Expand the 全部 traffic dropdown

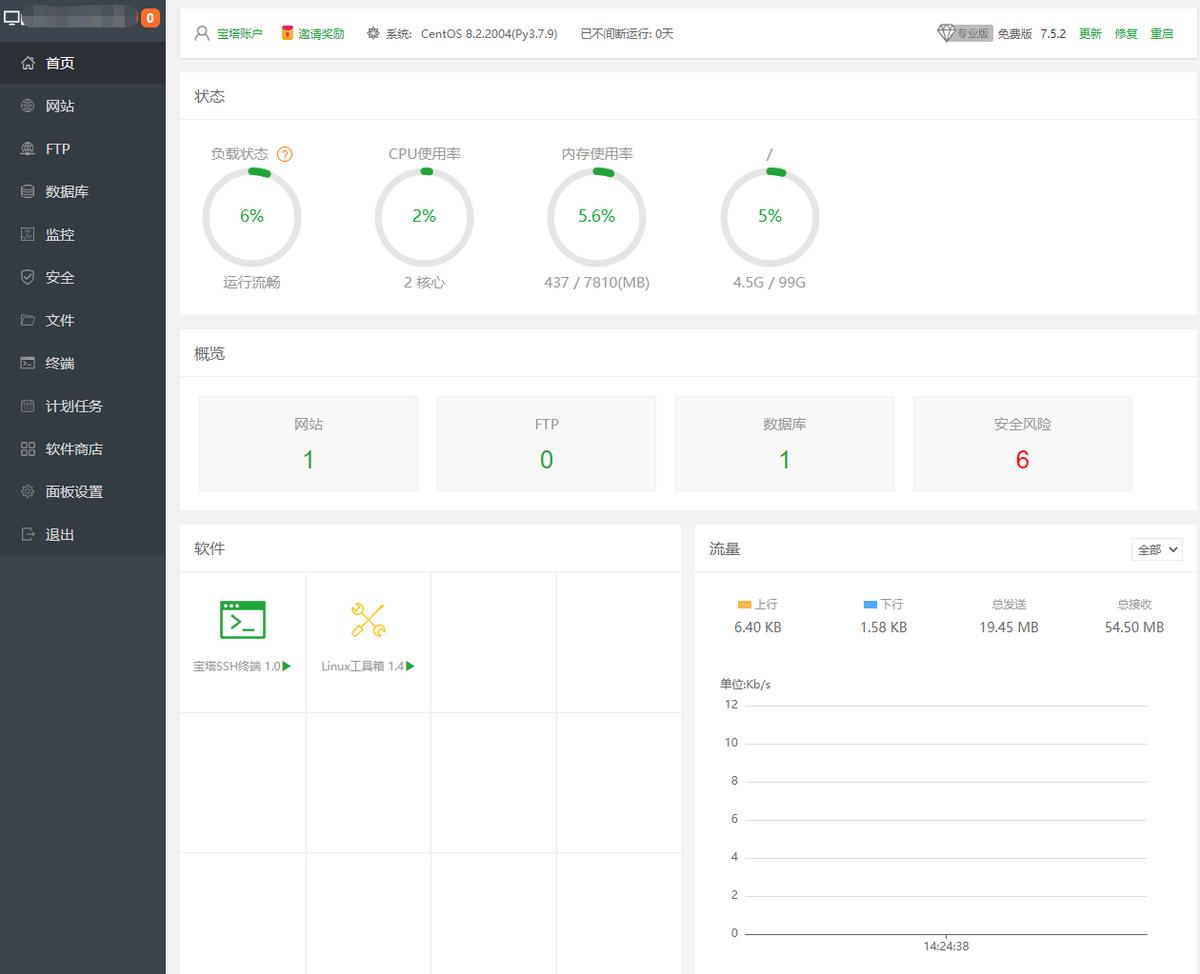pyautogui.click(x=1158, y=549)
